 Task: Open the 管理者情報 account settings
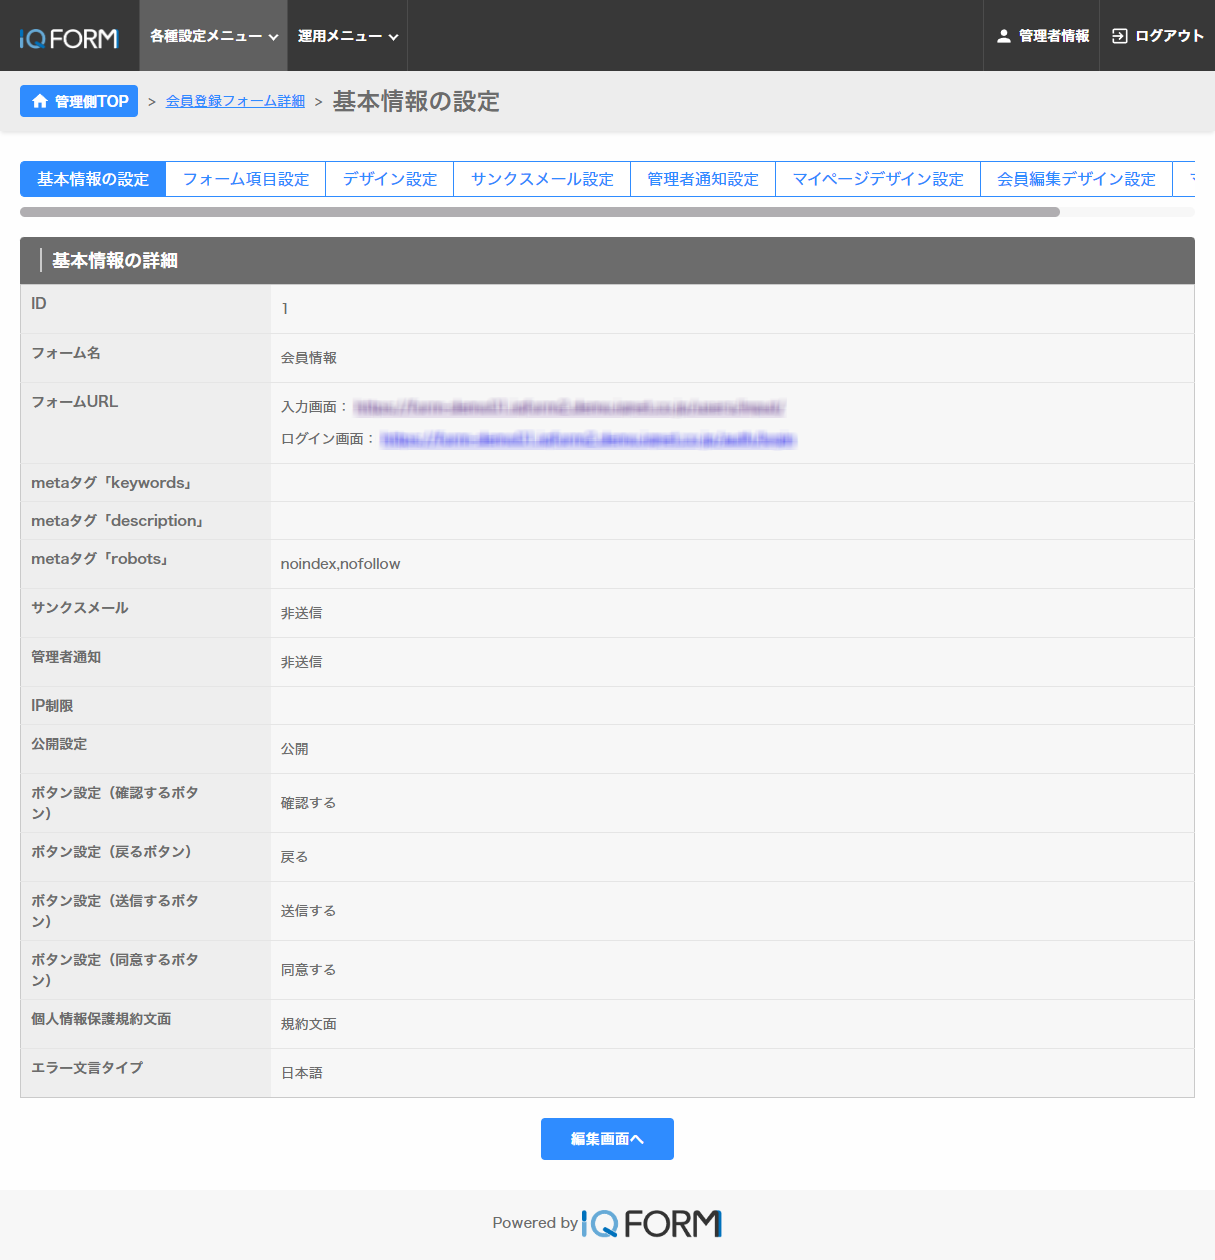[x=1050, y=36]
